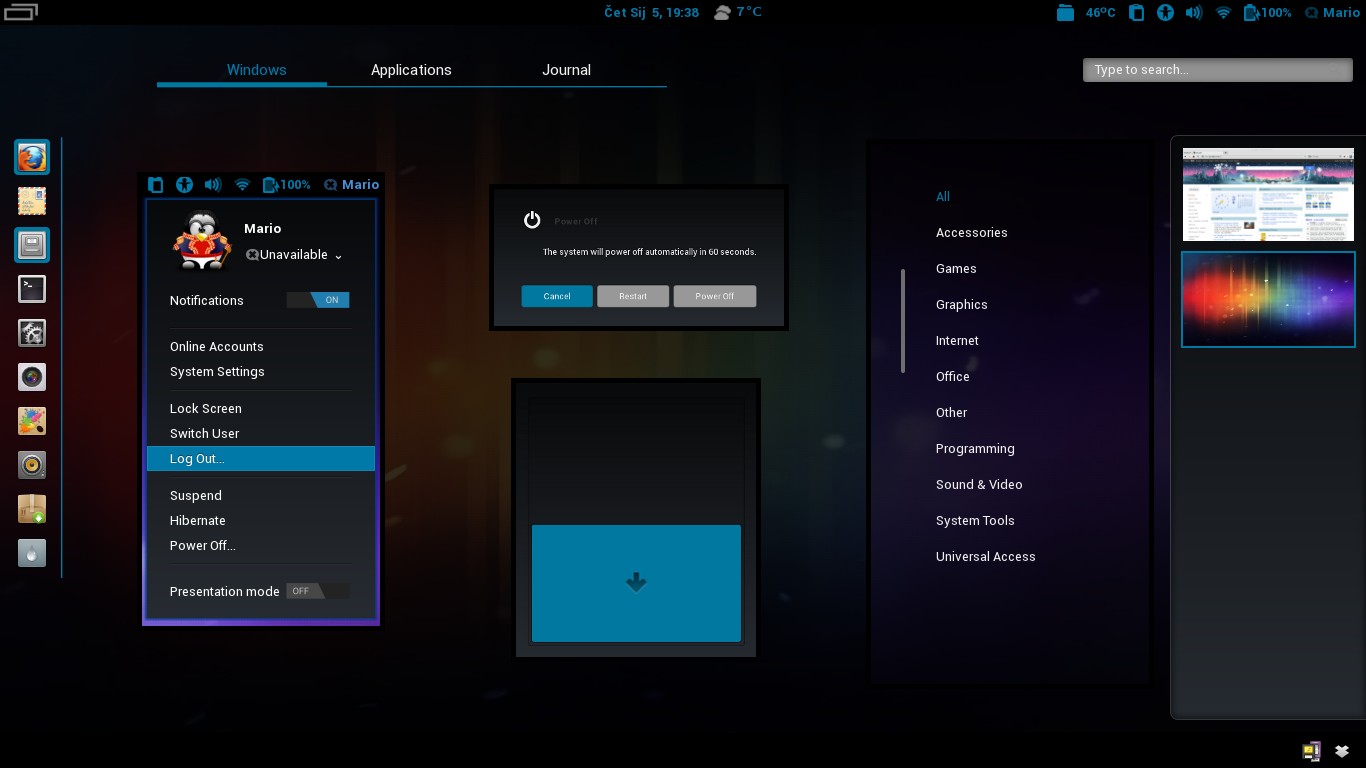Click the volume icon in the top panel
Screen dimensions: 1366x768
click(1194, 13)
